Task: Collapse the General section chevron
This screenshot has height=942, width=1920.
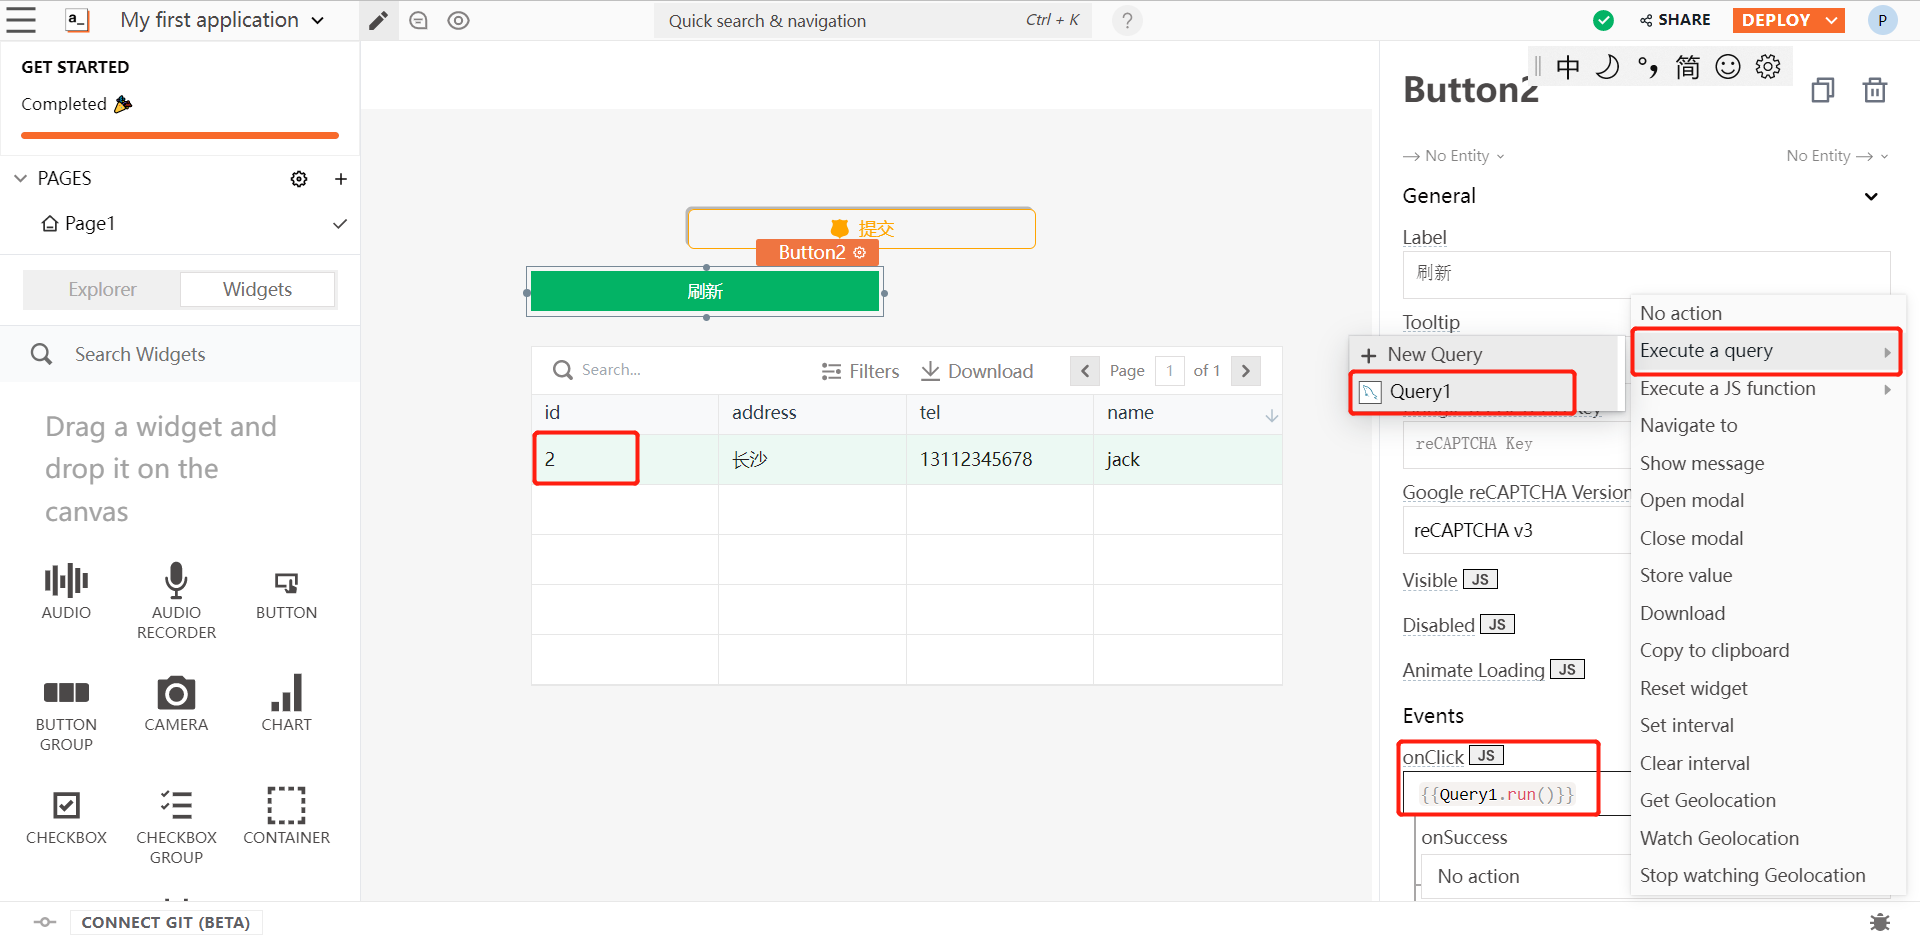Action: tap(1871, 197)
